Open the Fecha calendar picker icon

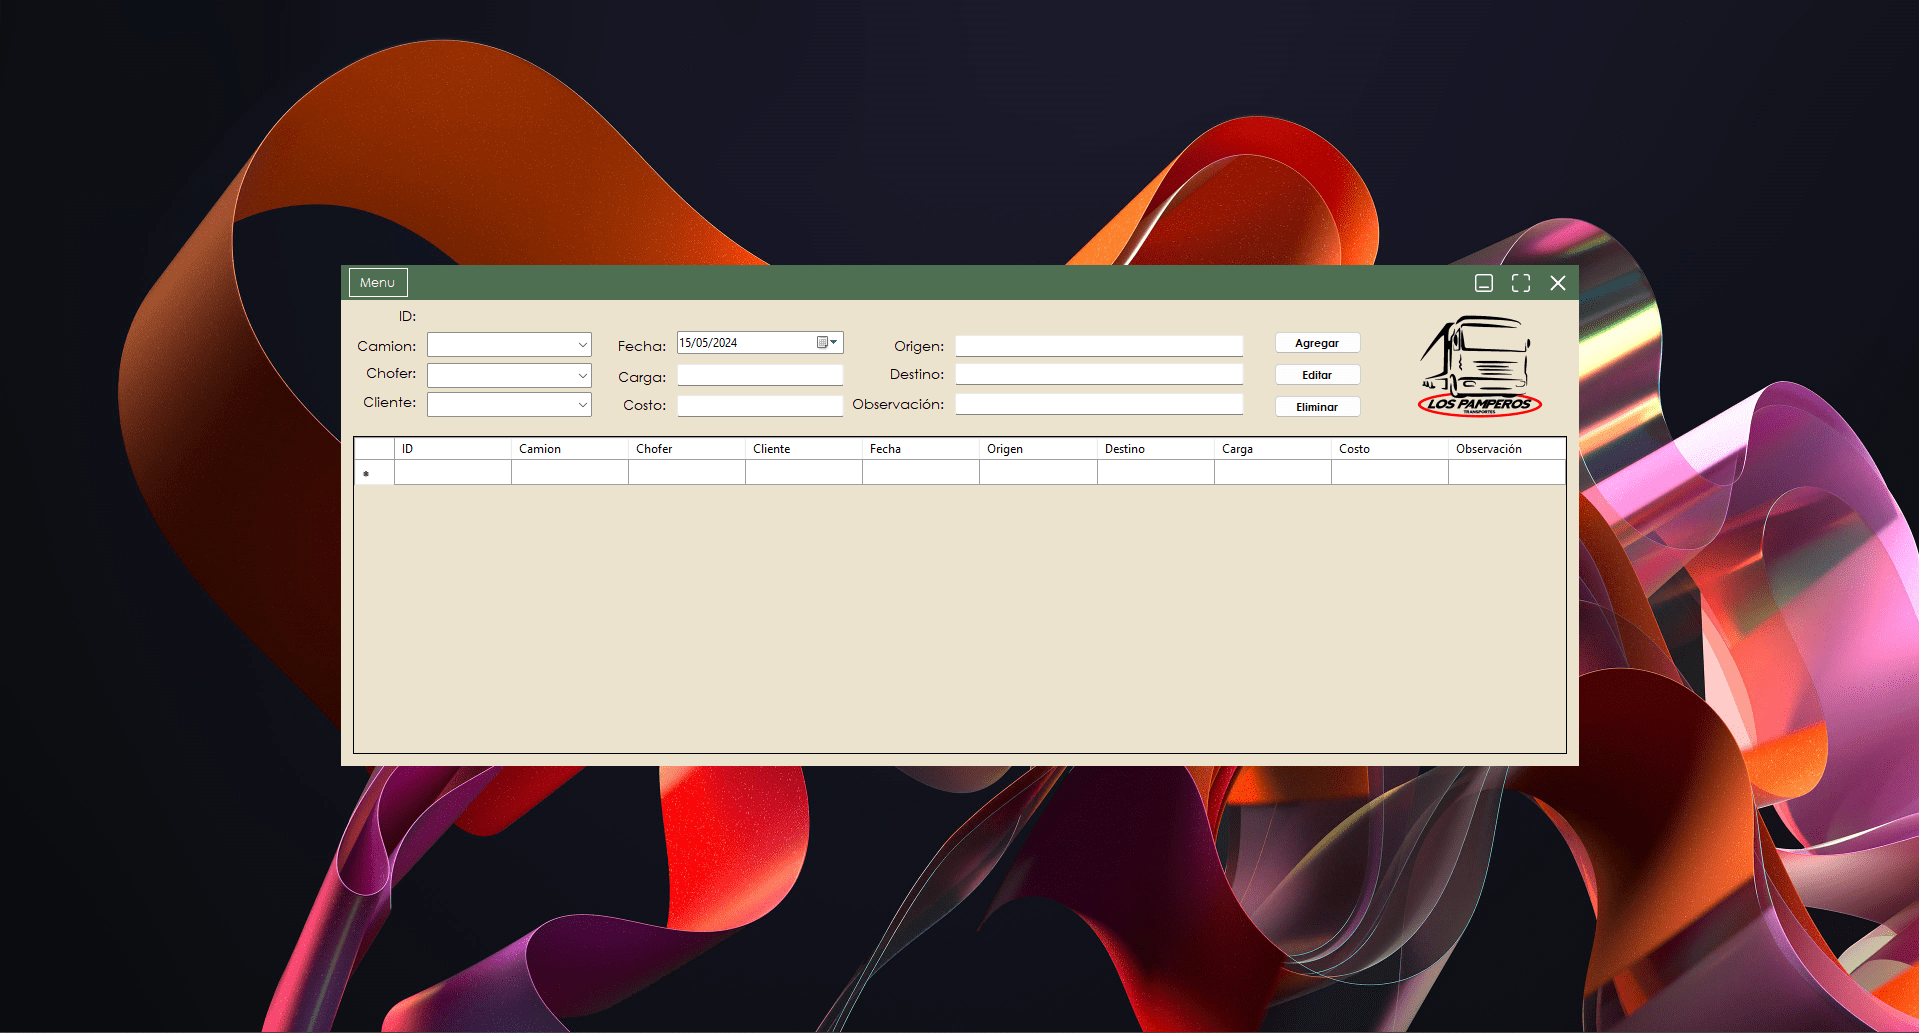pos(826,343)
